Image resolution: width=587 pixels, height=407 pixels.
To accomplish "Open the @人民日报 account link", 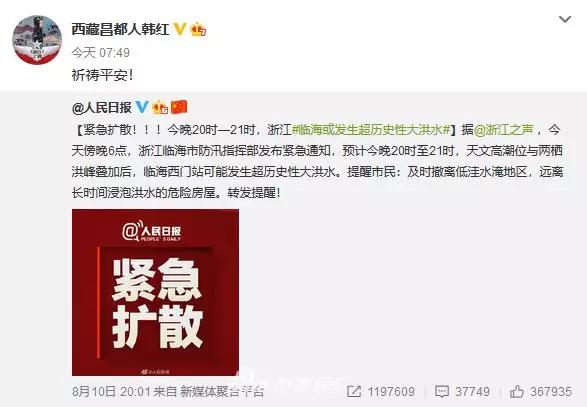I will 101,108.
